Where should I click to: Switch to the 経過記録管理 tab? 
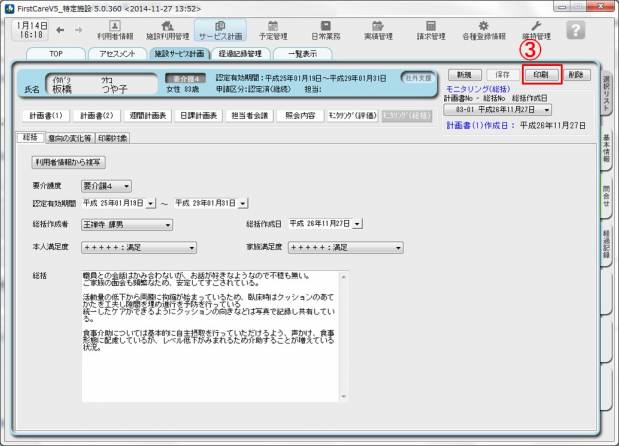pyautogui.click(x=240, y=54)
